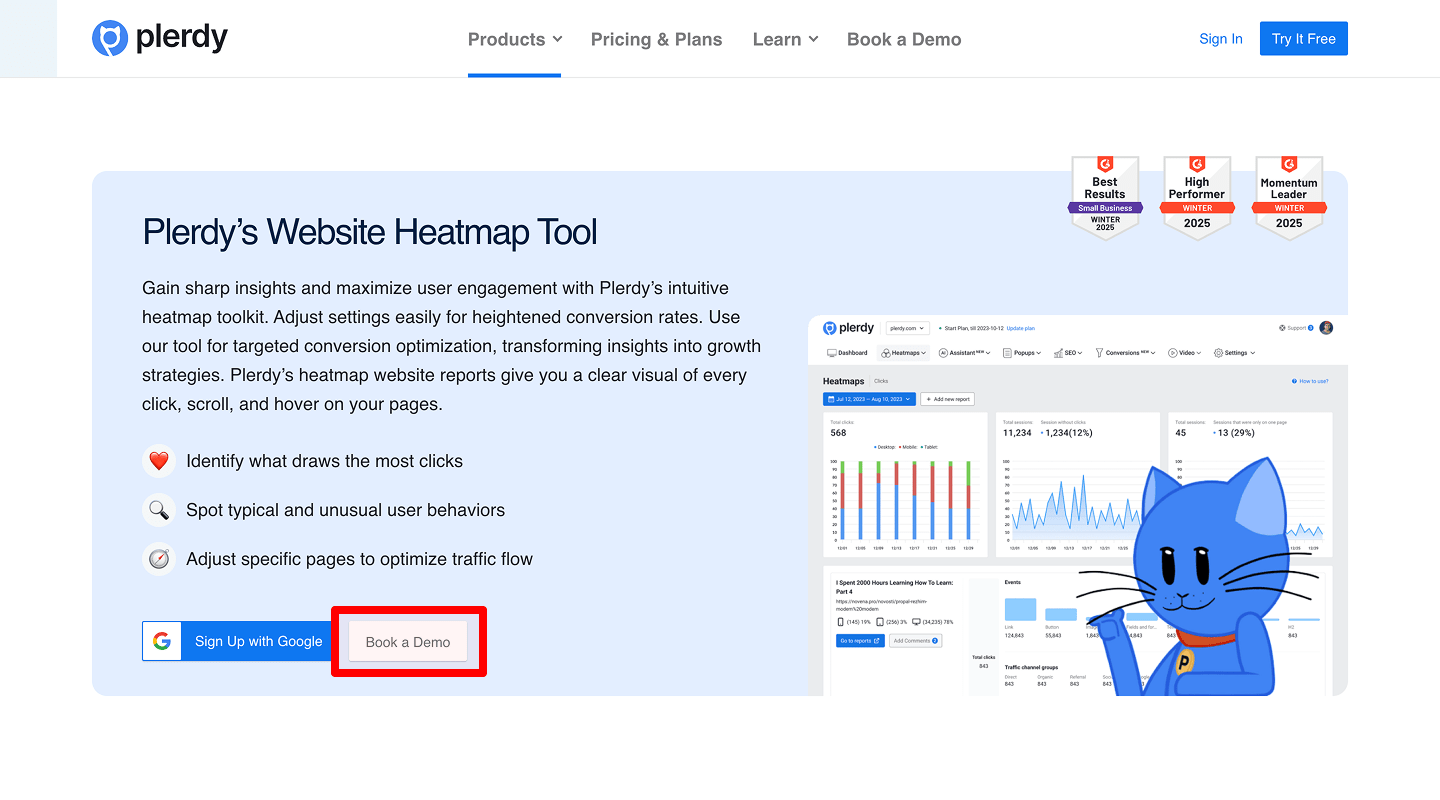Click the Try It Free button
The width and height of the screenshot is (1440, 800).
click(x=1303, y=38)
